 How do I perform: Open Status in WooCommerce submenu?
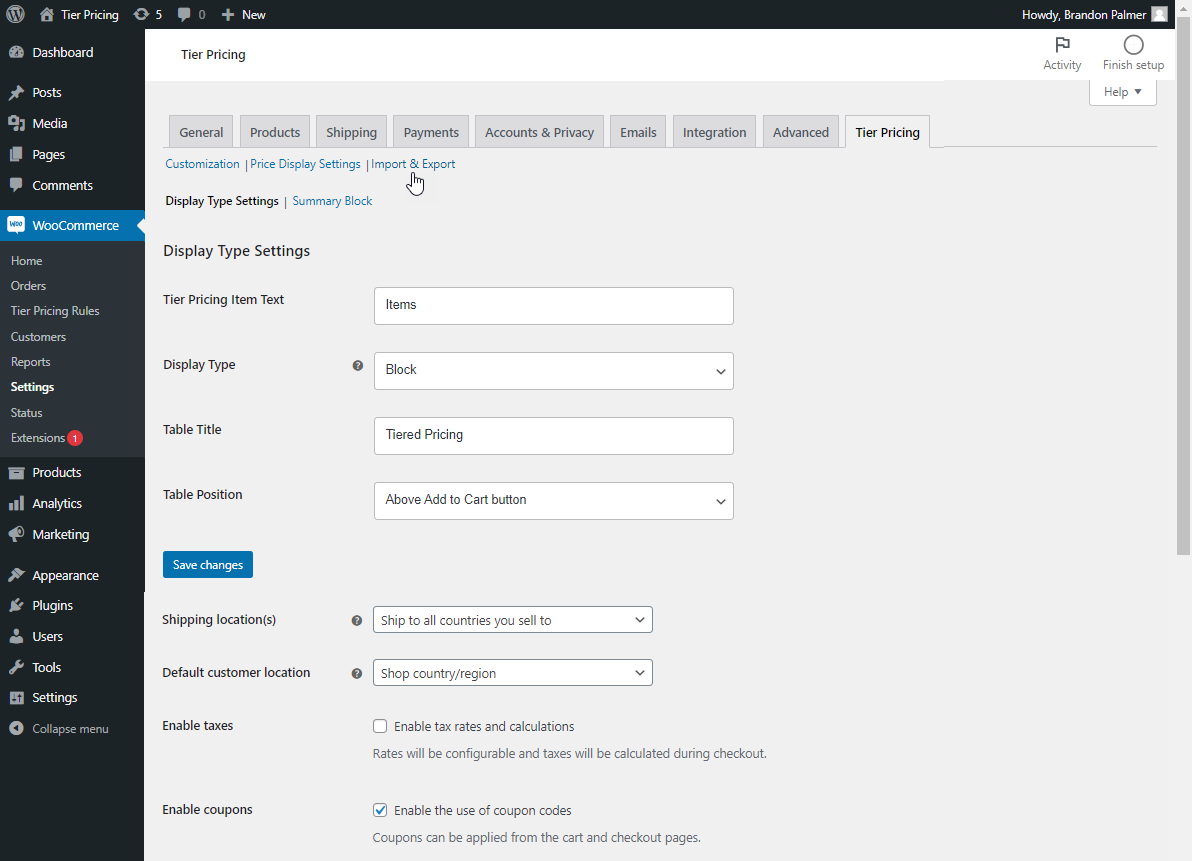click(27, 413)
